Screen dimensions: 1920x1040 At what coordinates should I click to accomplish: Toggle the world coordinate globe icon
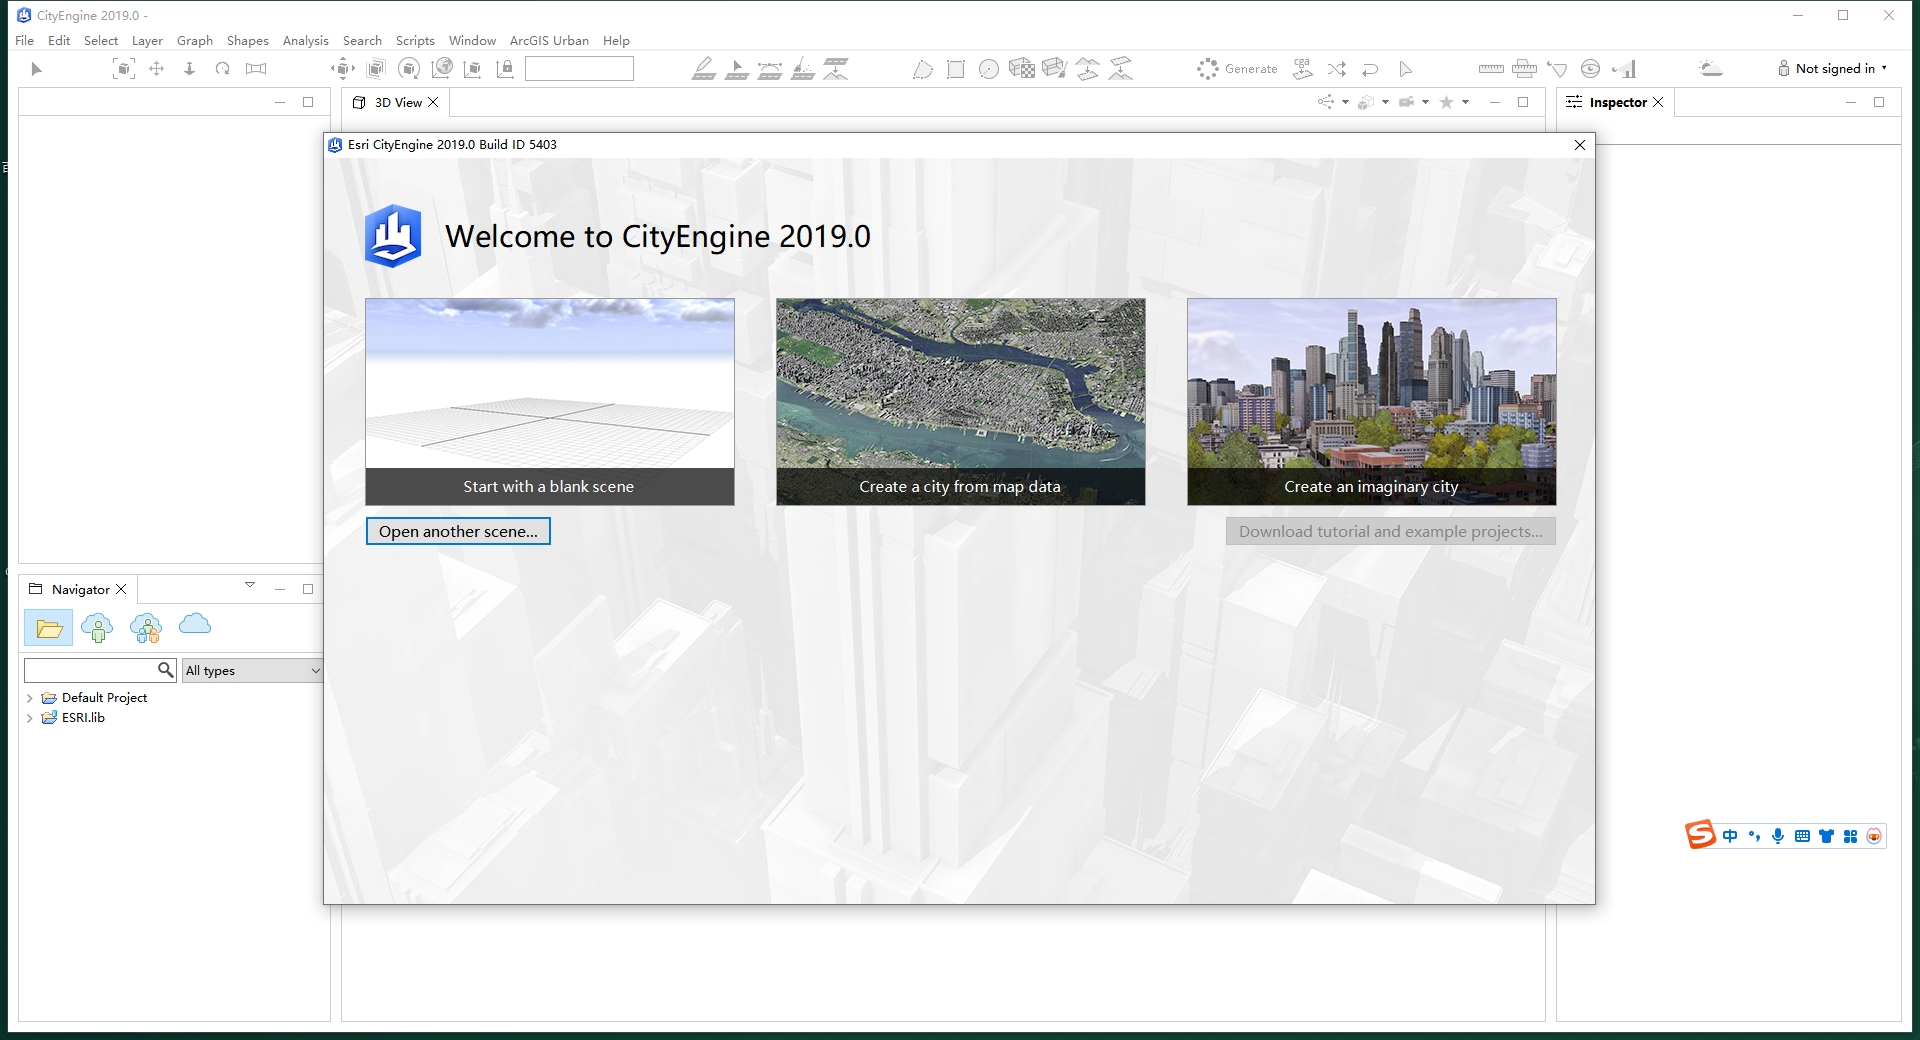pyautogui.click(x=442, y=69)
